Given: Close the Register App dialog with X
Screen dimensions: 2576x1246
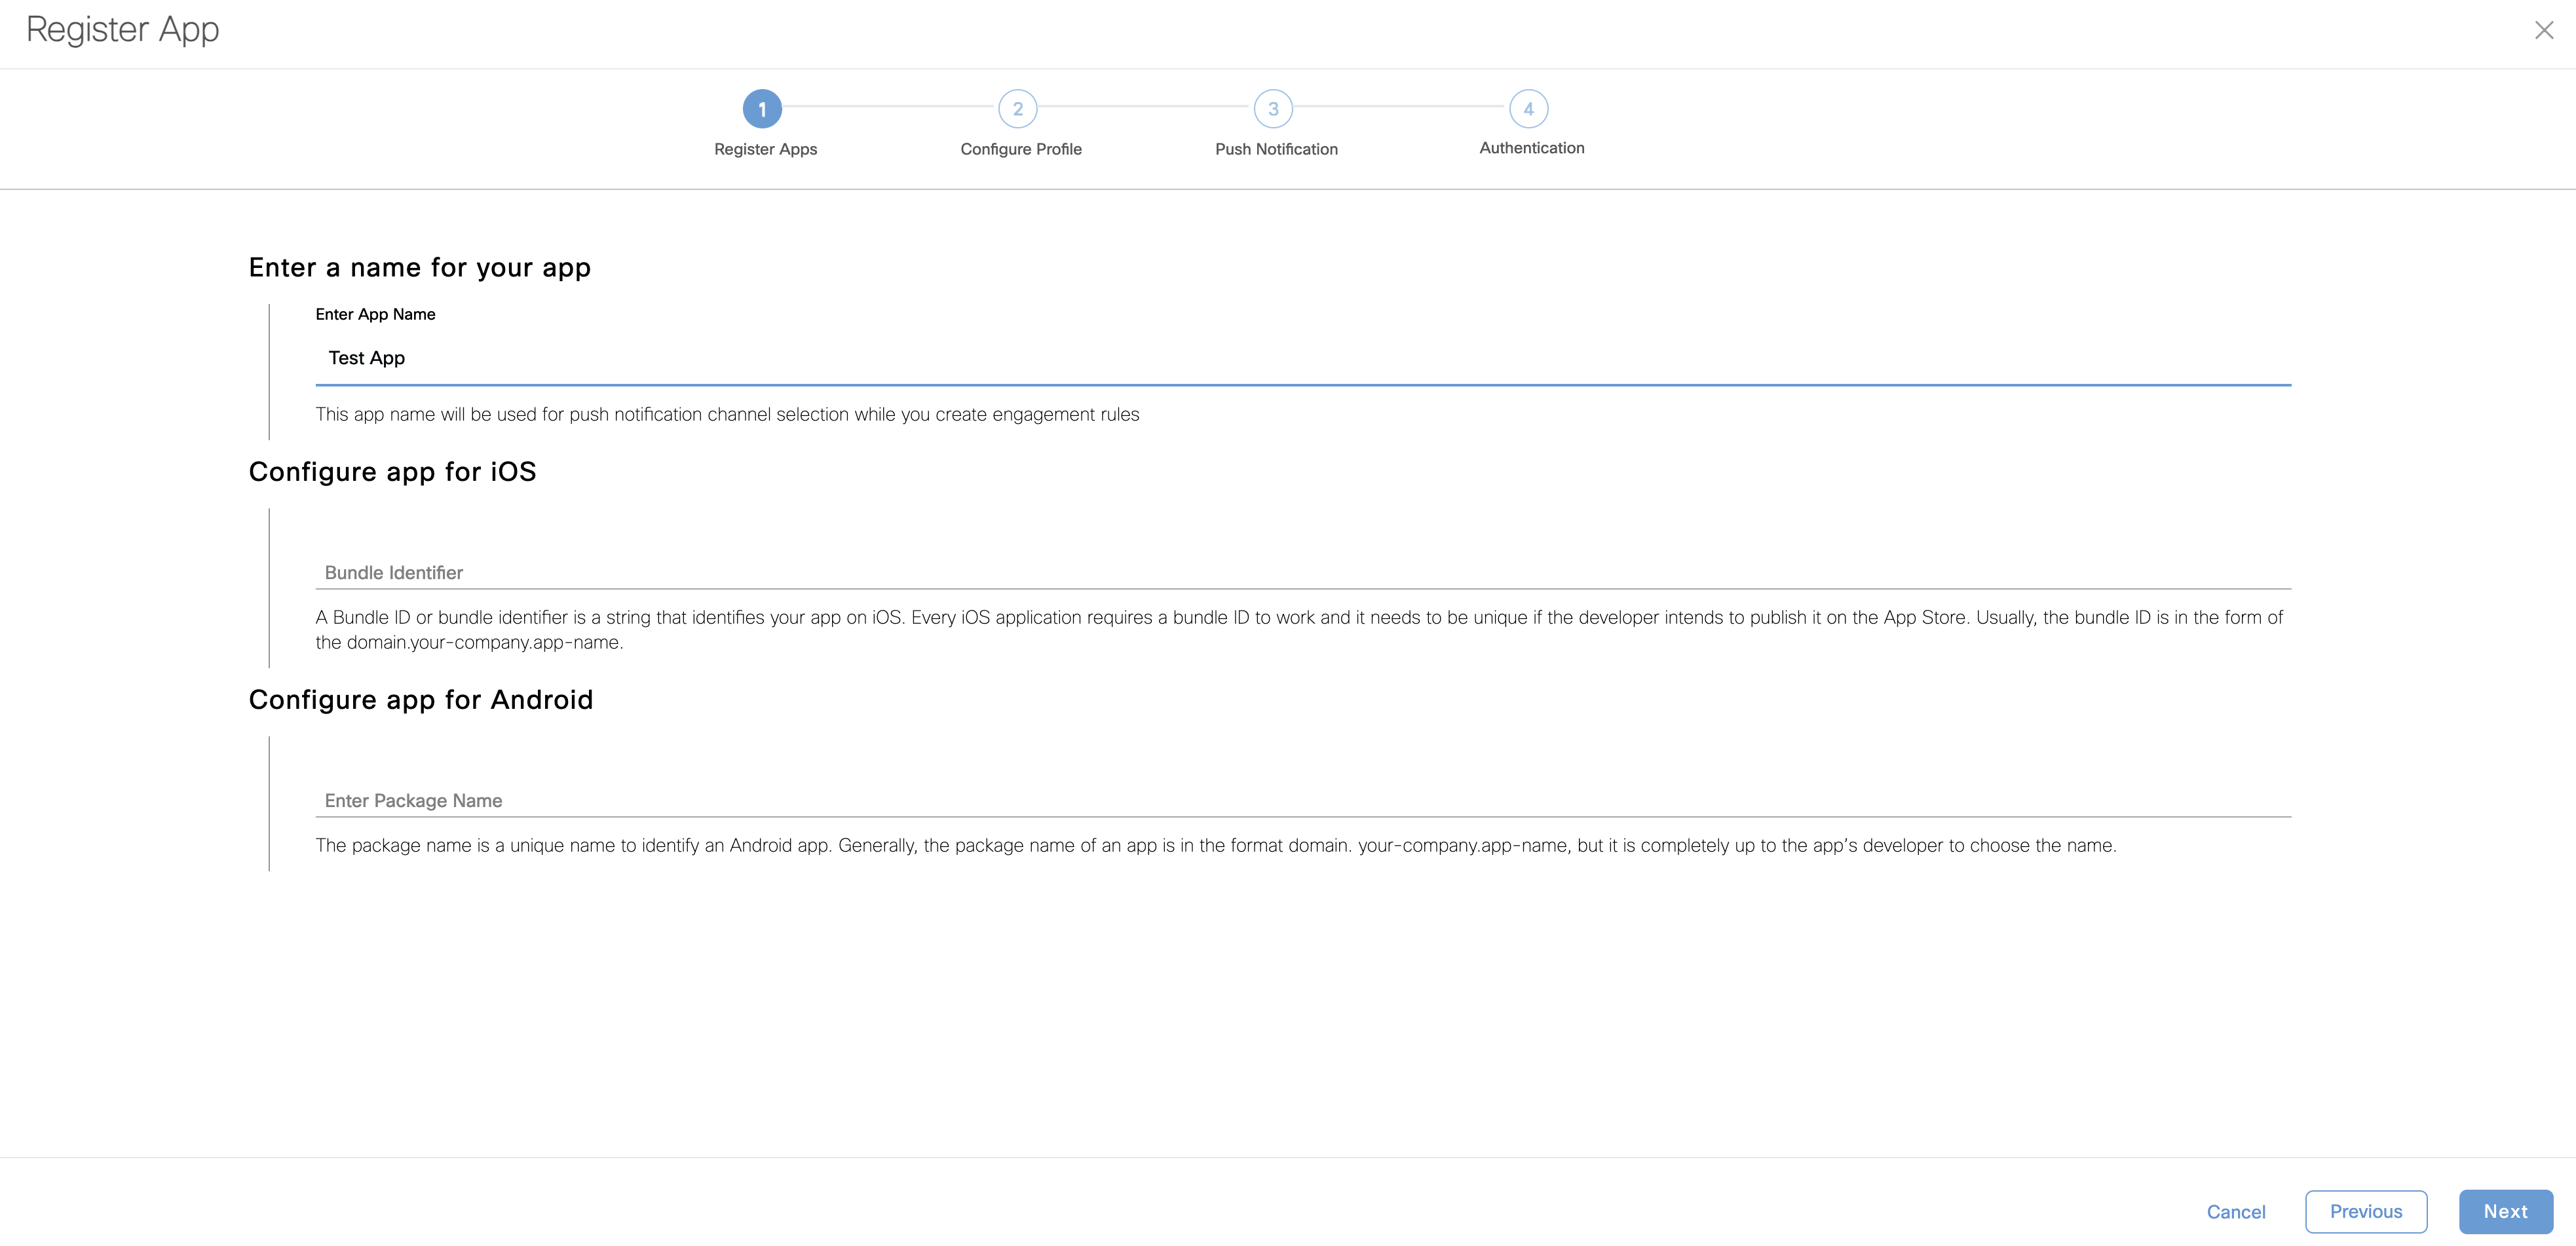Looking at the screenshot, I should click(x=2544, y=31).
